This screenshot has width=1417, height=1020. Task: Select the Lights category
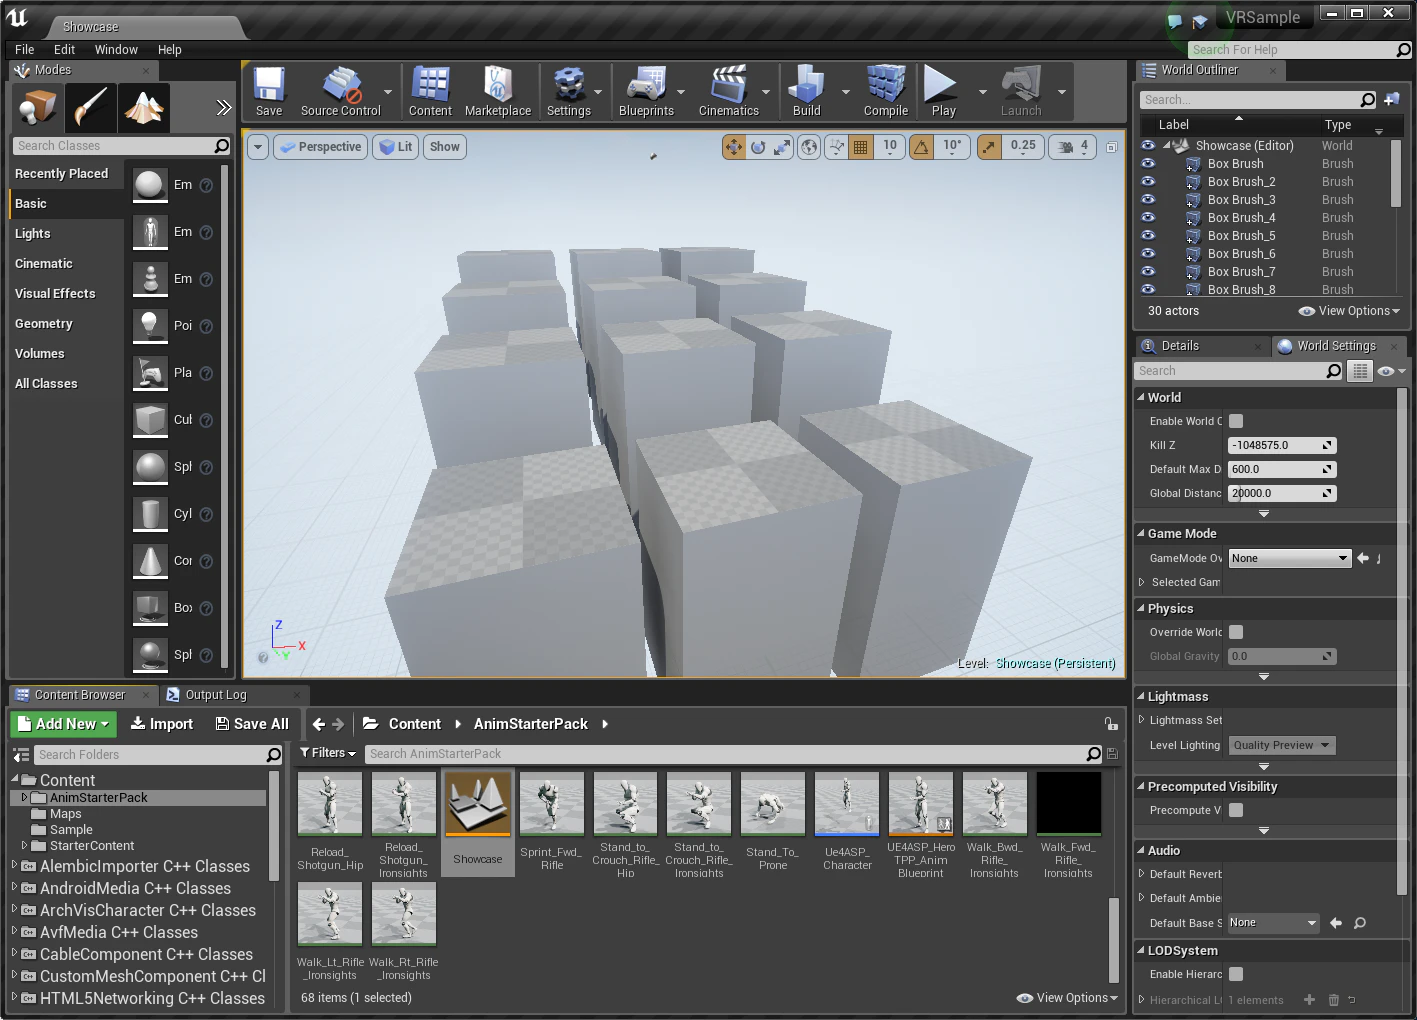click(33, 234)
